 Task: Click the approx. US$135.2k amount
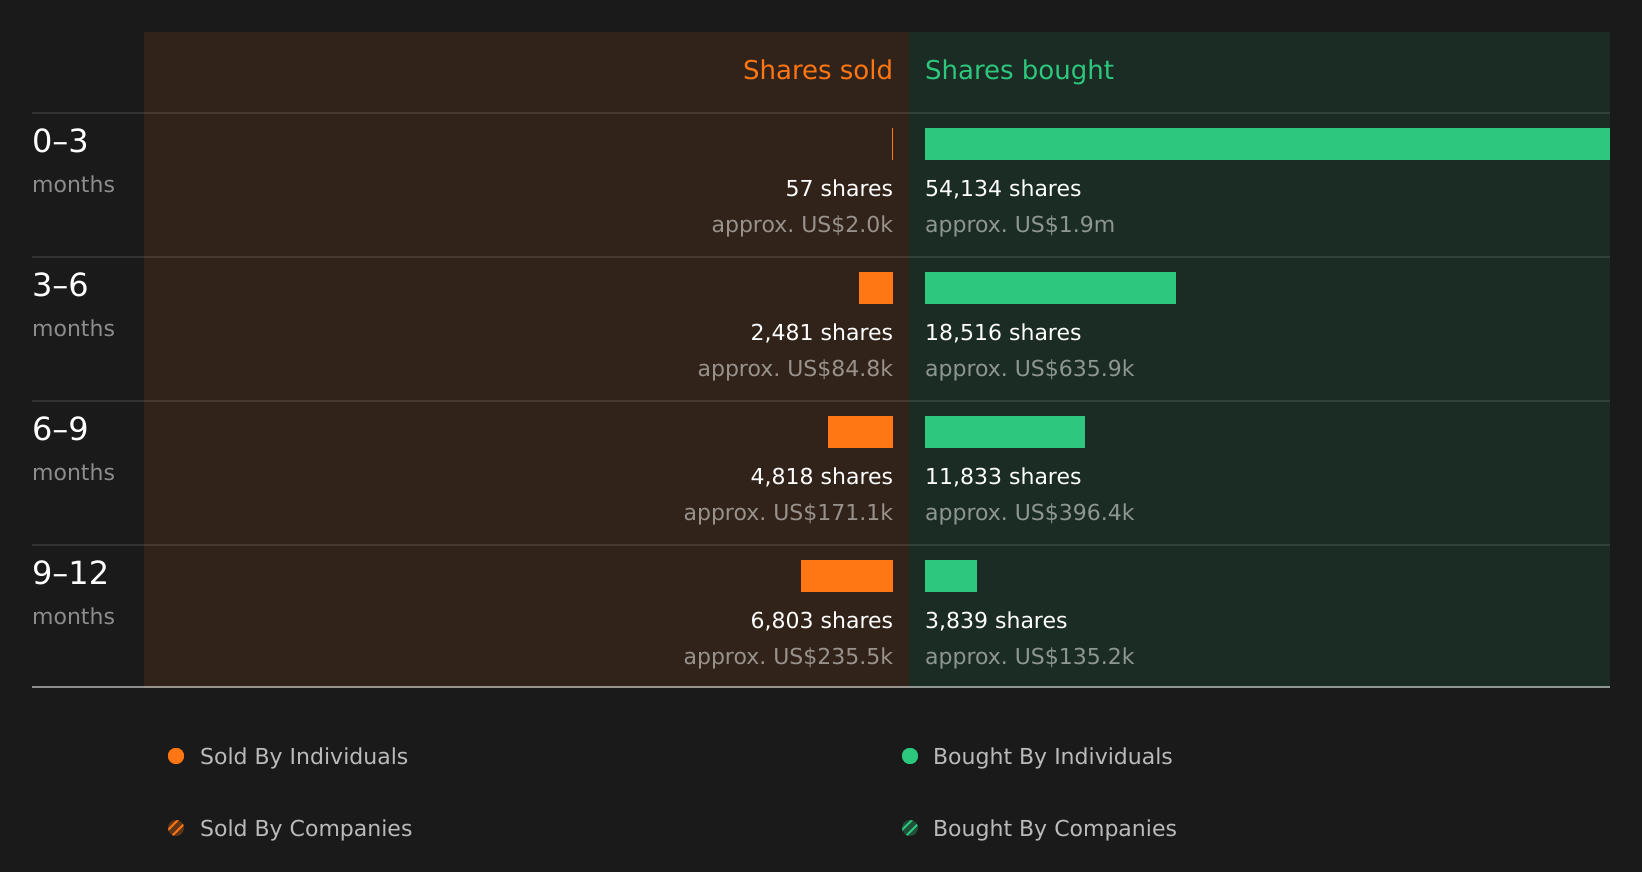(x=1030, y=657)
